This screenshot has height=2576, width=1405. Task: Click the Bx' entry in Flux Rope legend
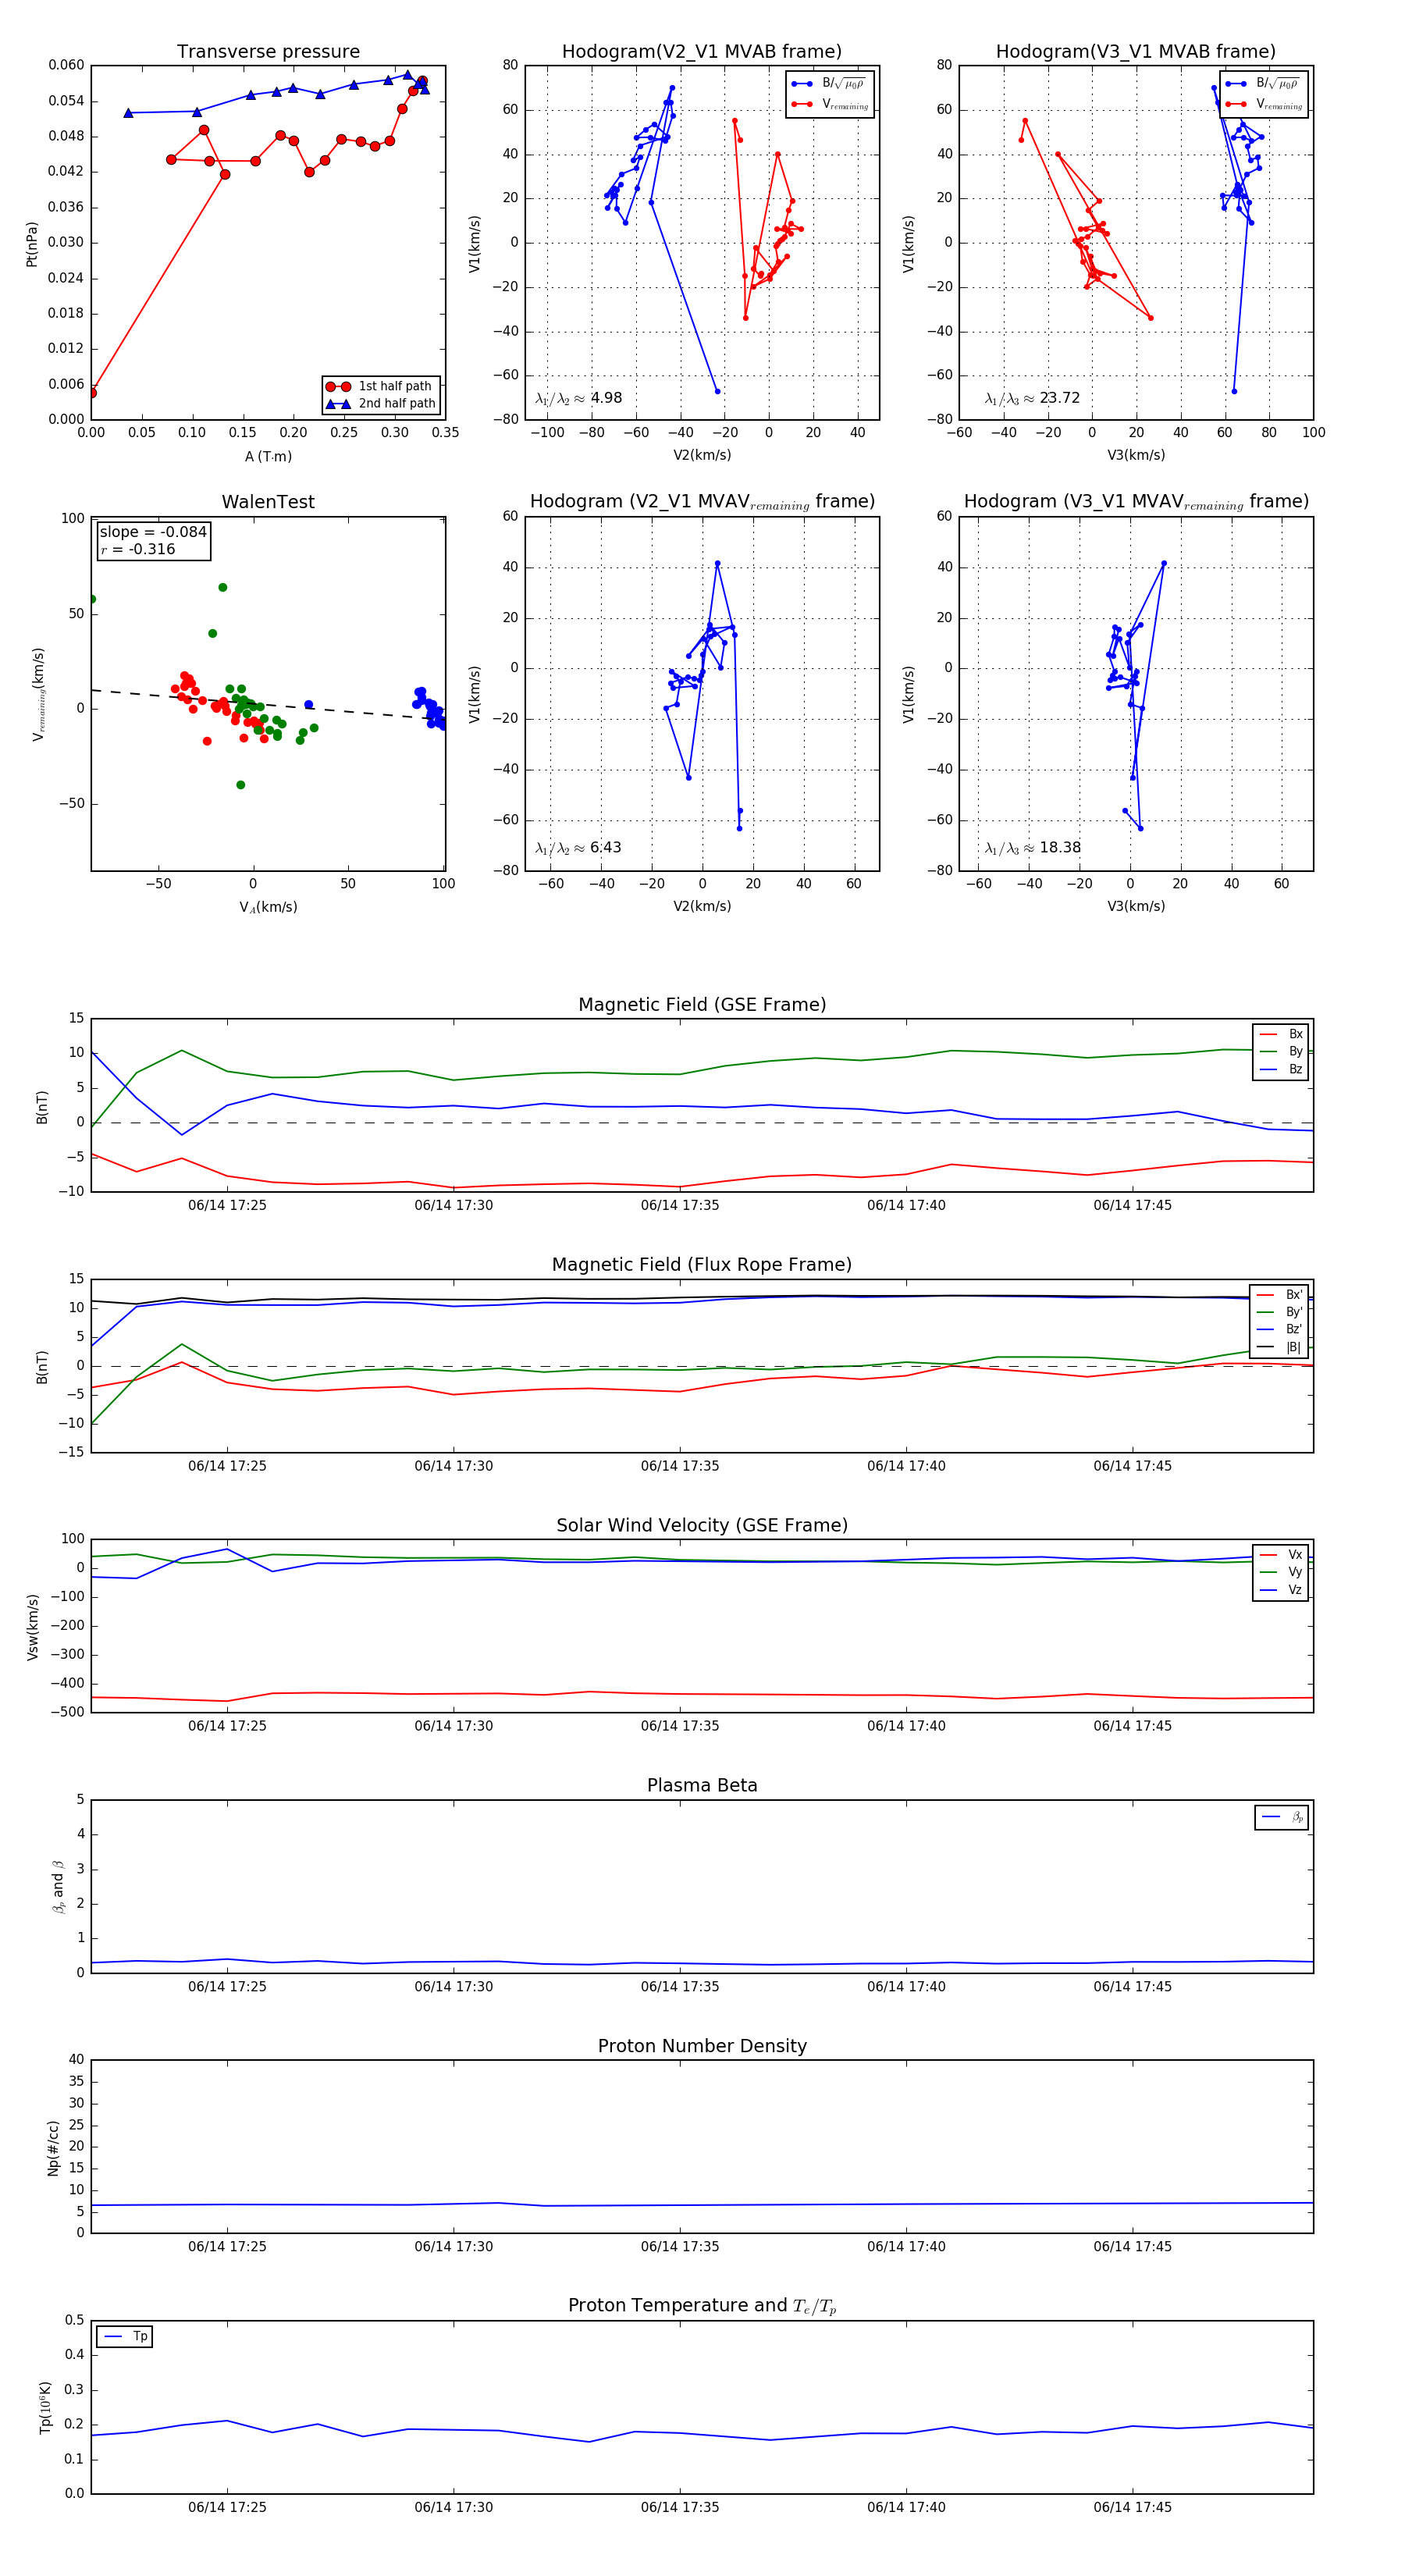coord(1279,1295)
